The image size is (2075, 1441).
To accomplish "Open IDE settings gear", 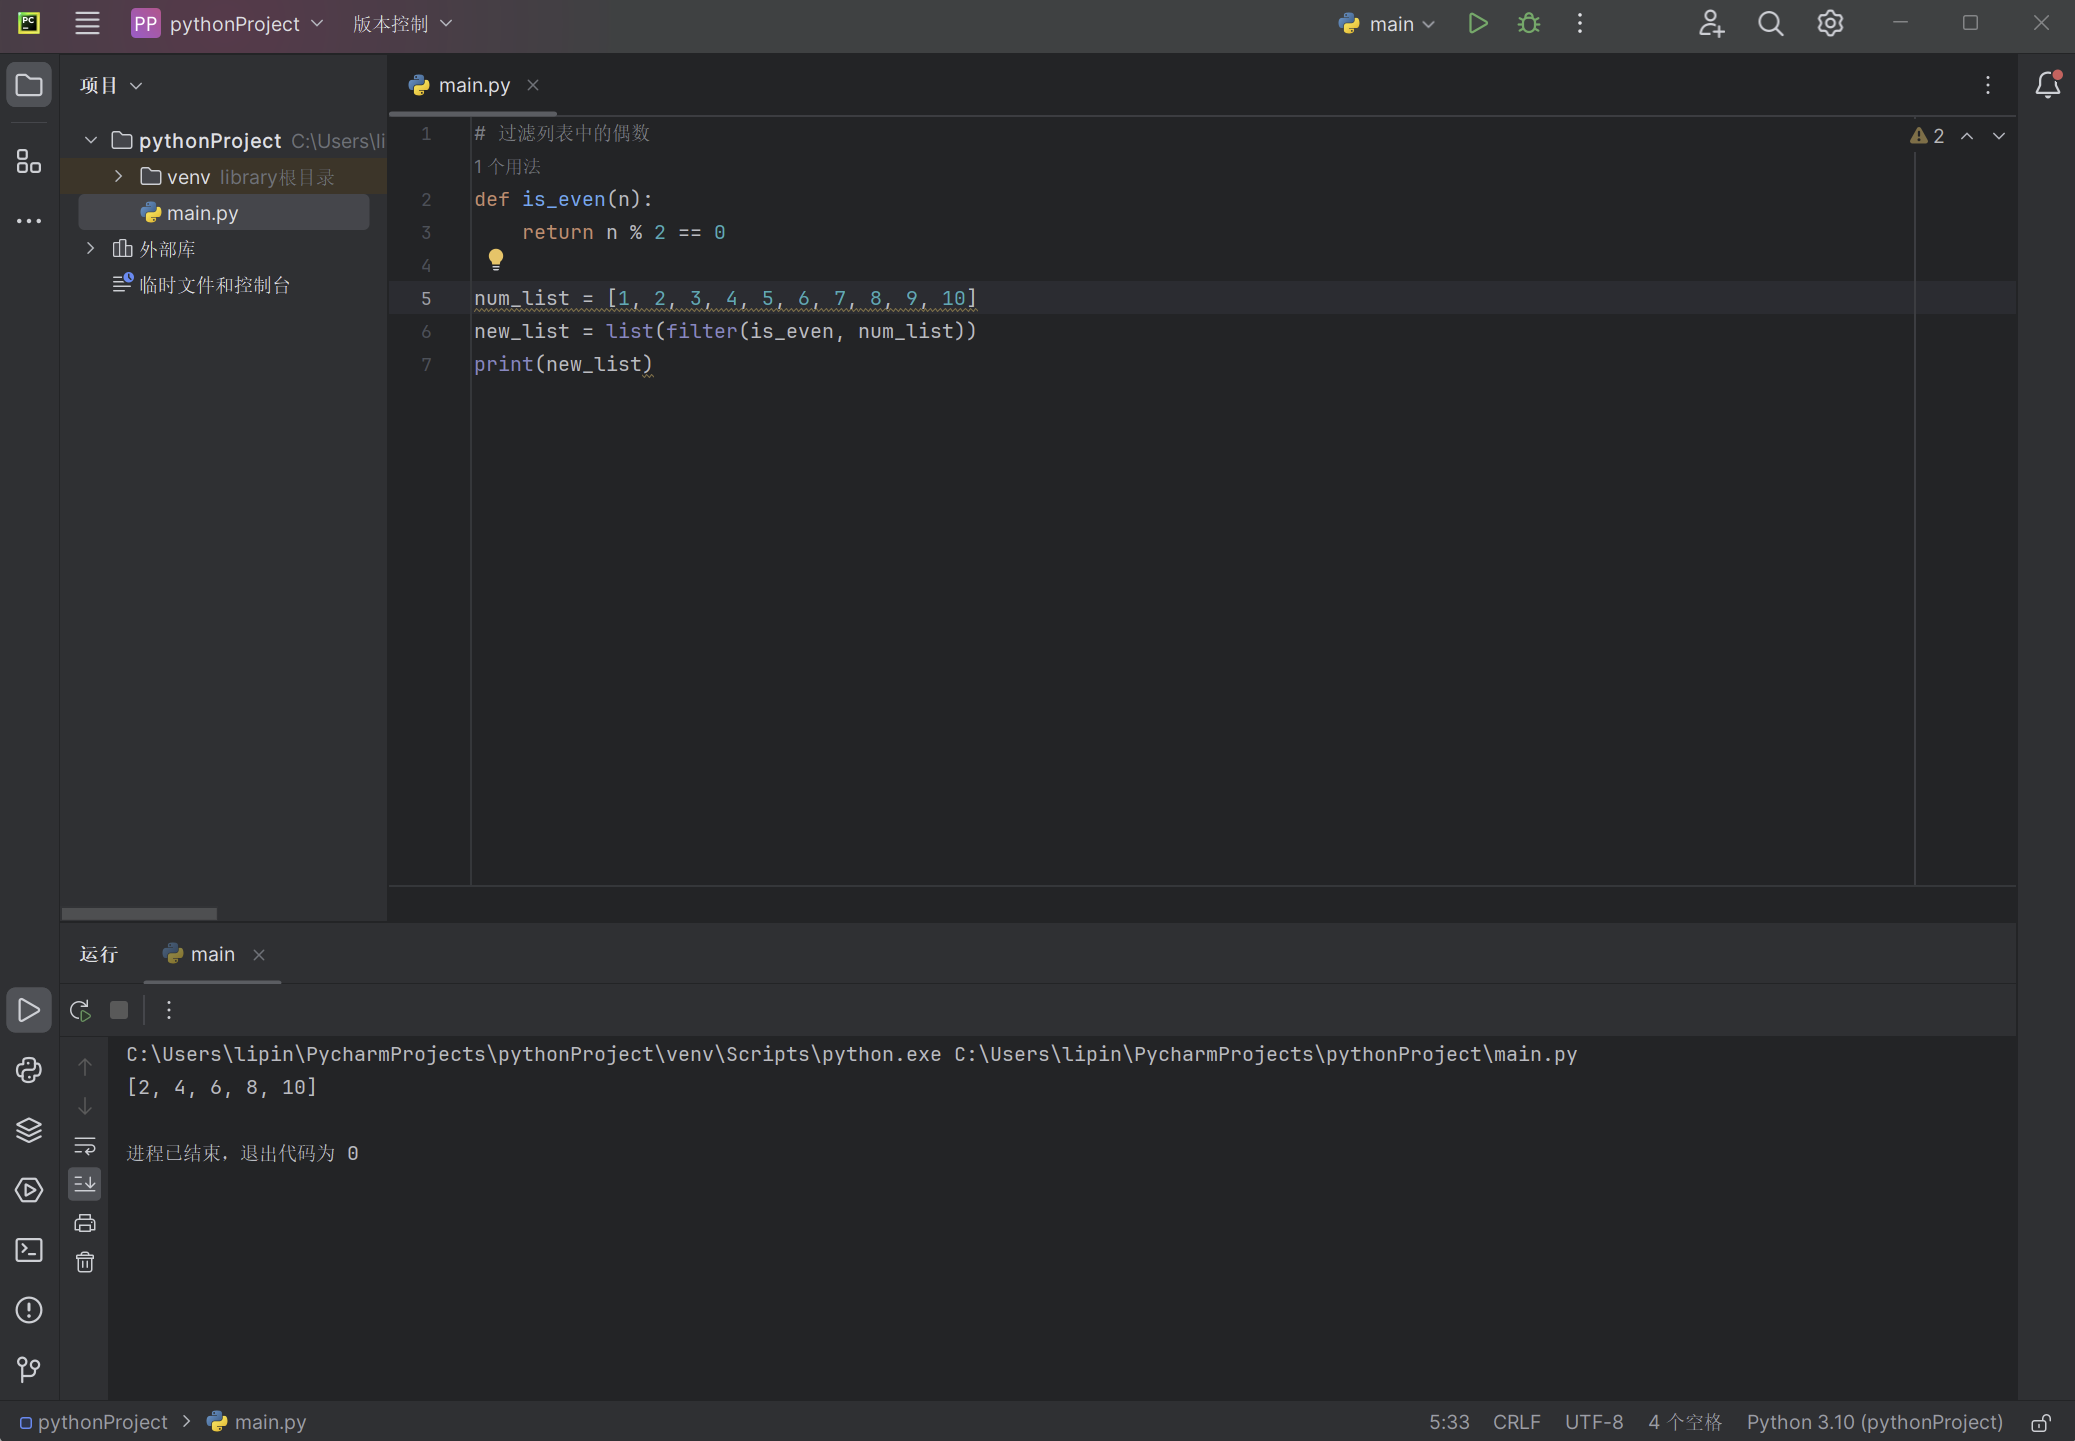I will pos(1830,23).
